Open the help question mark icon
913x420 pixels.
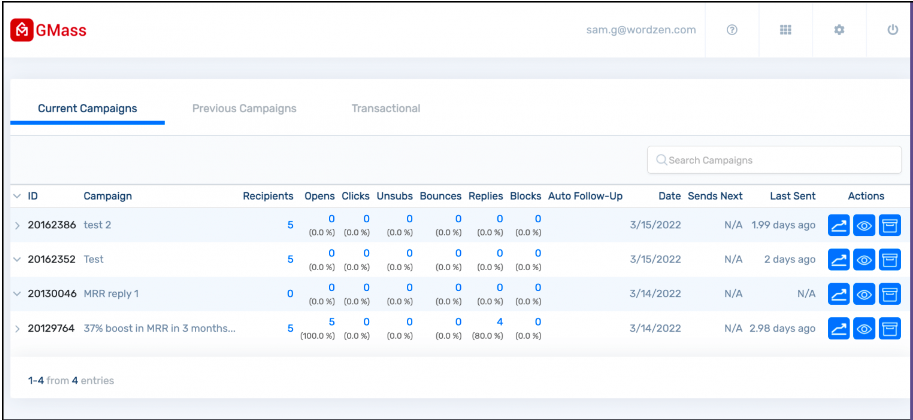point(732,30)
